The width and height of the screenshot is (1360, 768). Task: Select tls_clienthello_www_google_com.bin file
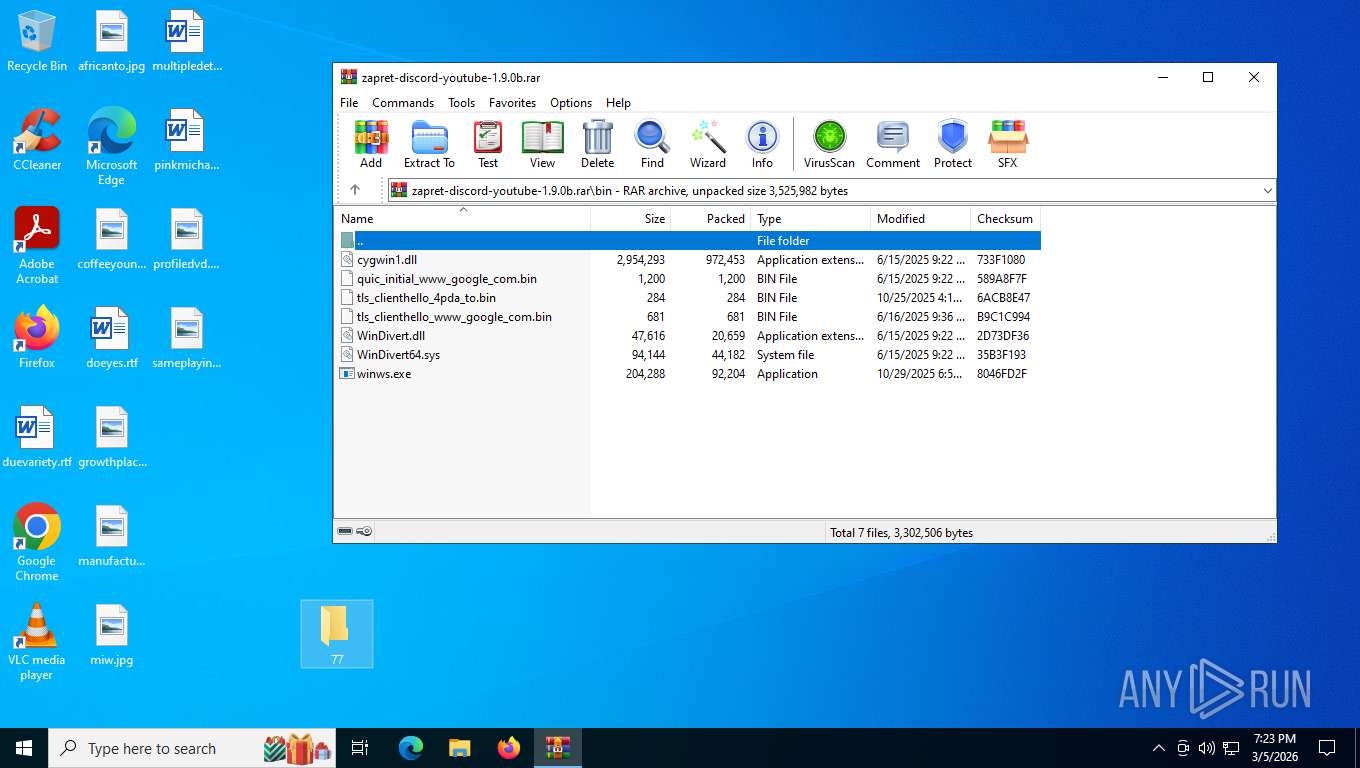point(454,317)
